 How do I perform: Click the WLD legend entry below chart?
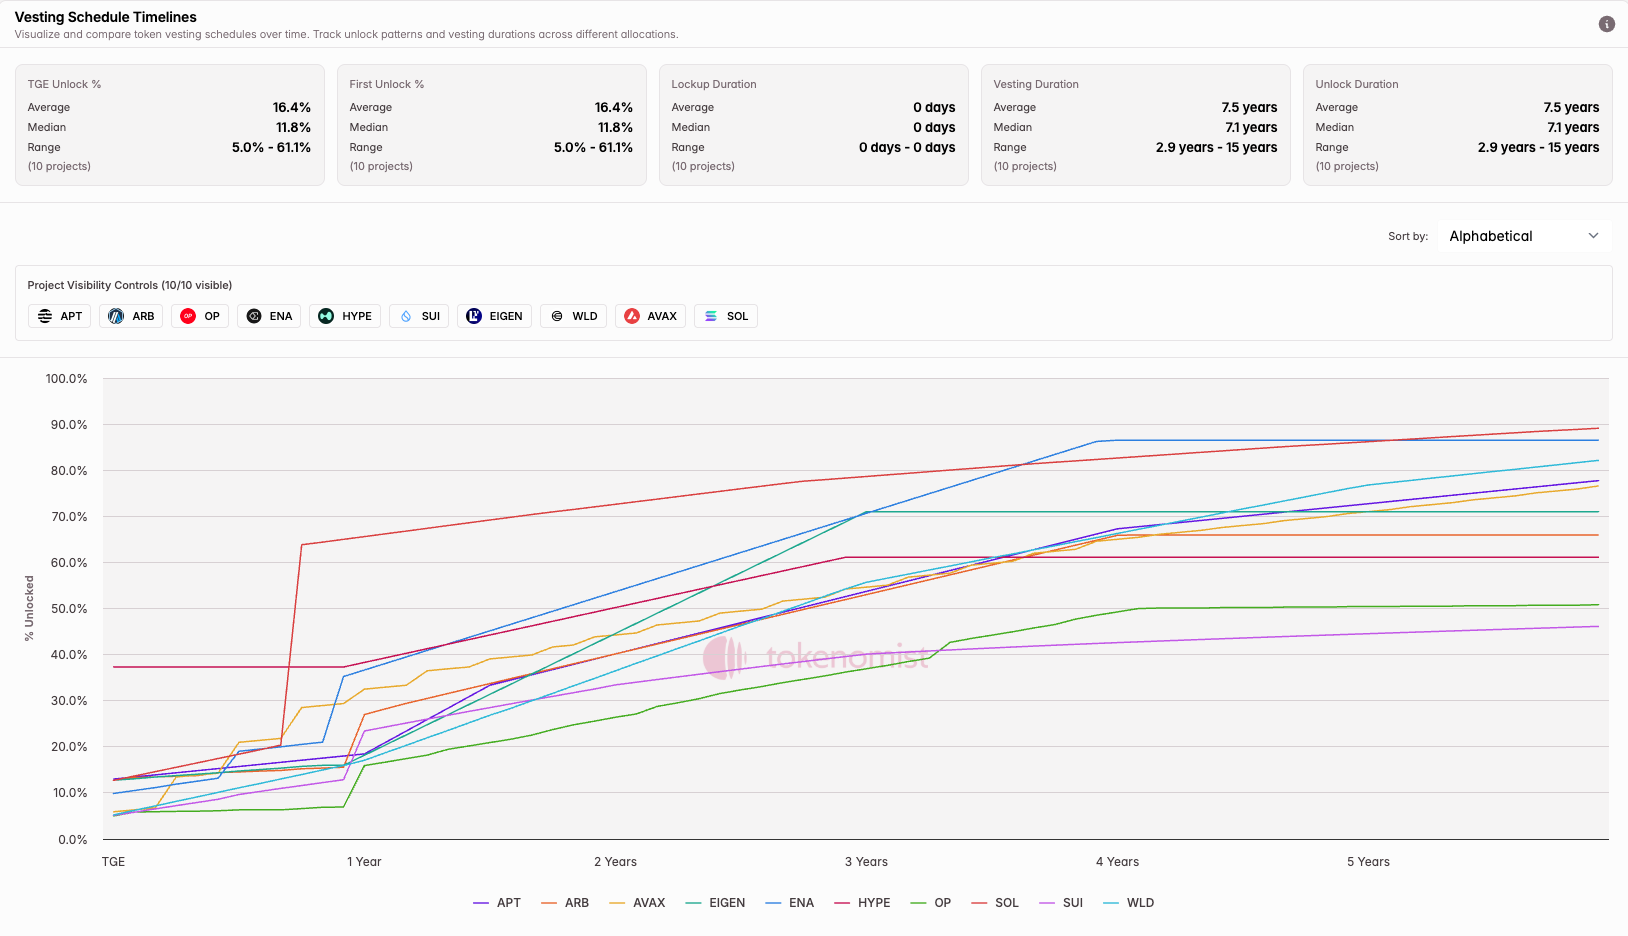[1129, 903]
